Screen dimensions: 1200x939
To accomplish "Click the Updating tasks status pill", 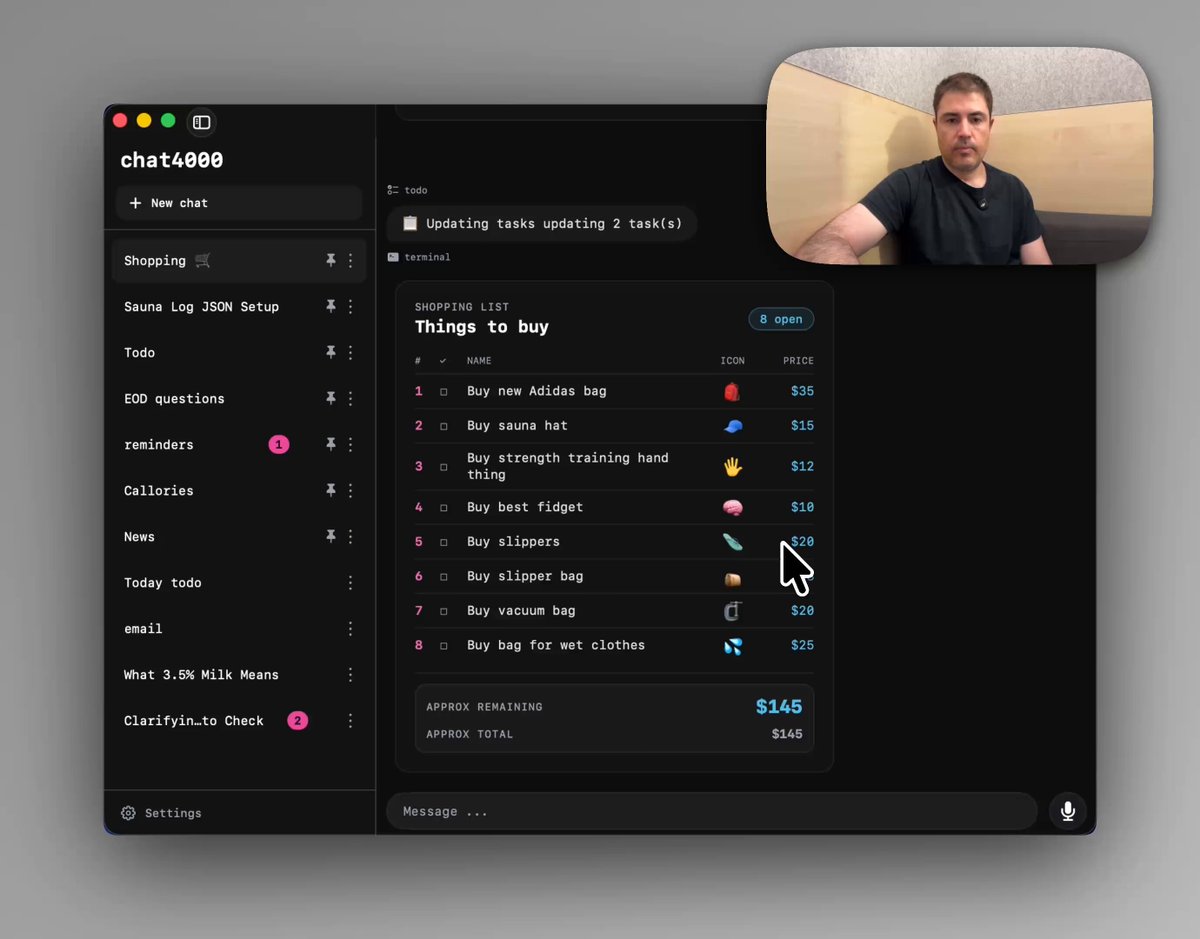I will click(542, 224).
